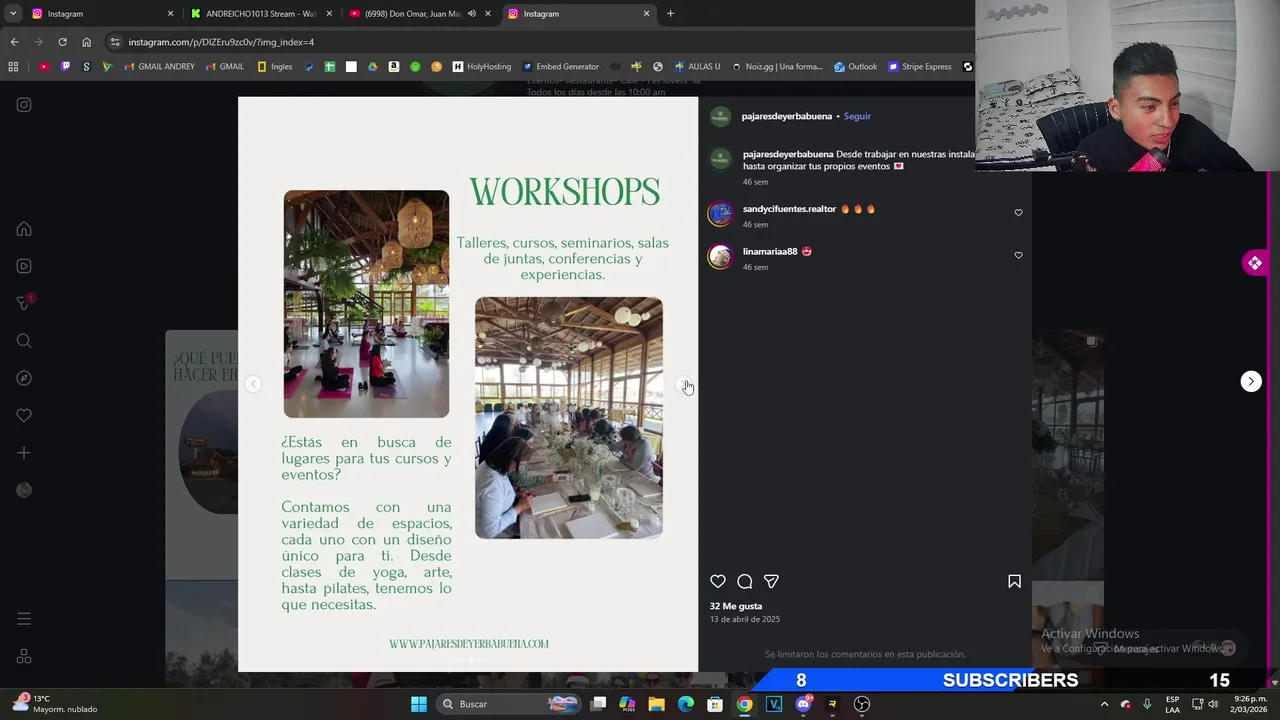Follow pajaresdeyerbabuena via Seguir

pyautogui.click(x=857, y=116)
